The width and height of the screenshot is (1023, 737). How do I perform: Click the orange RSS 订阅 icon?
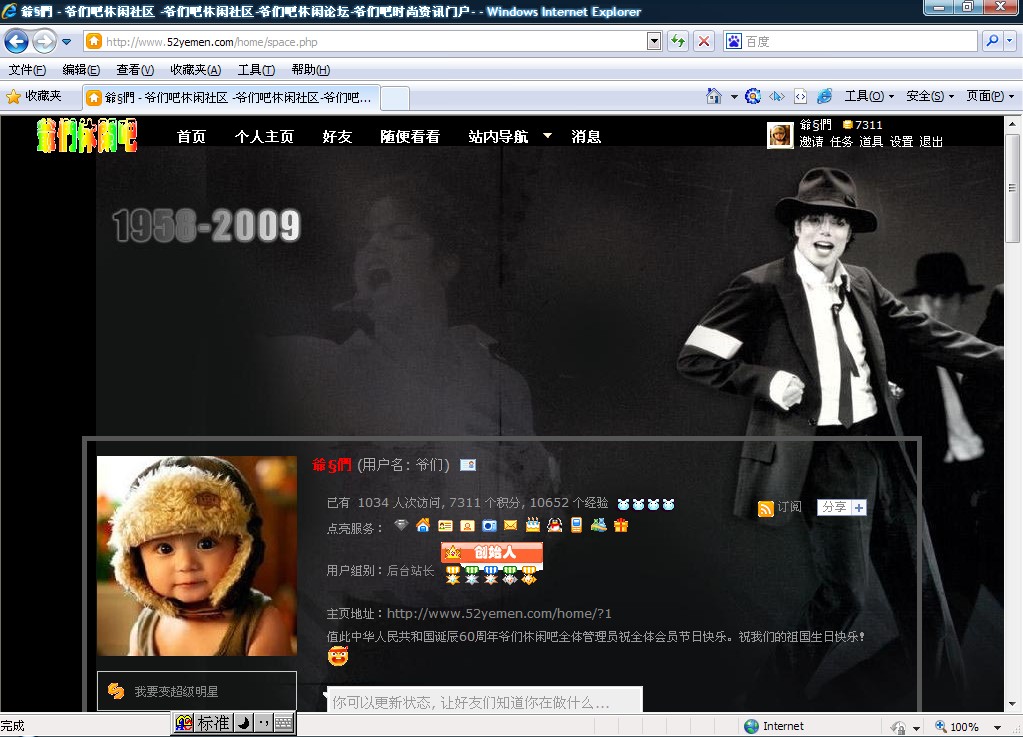click(765, 508)
